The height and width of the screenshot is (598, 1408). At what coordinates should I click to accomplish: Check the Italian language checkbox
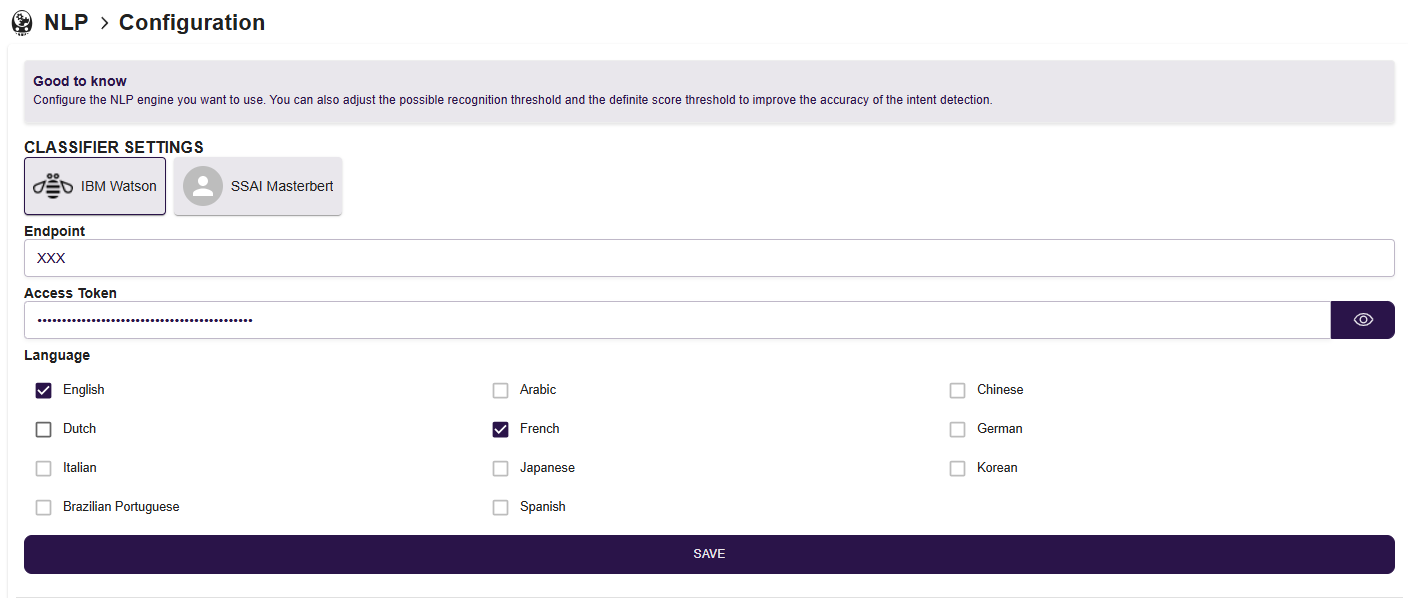43,468
